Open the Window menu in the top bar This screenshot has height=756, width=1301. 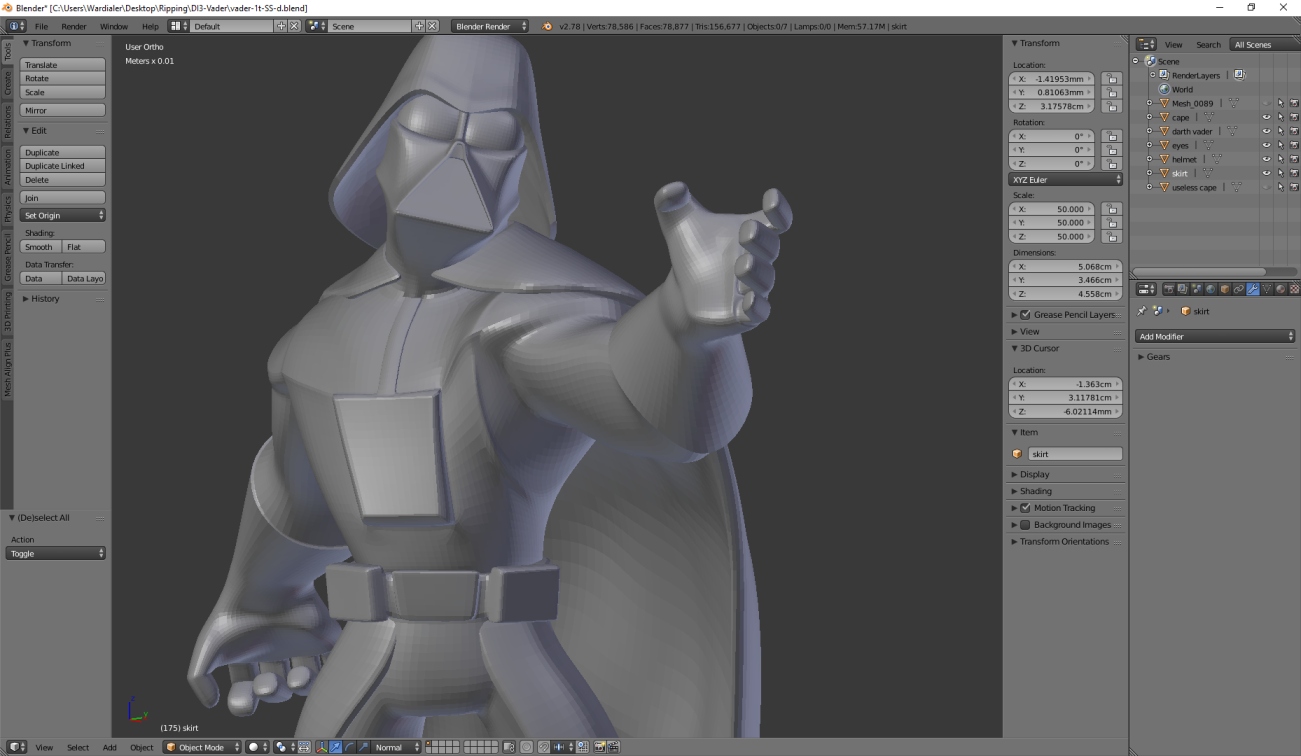(x=113, y=26)
